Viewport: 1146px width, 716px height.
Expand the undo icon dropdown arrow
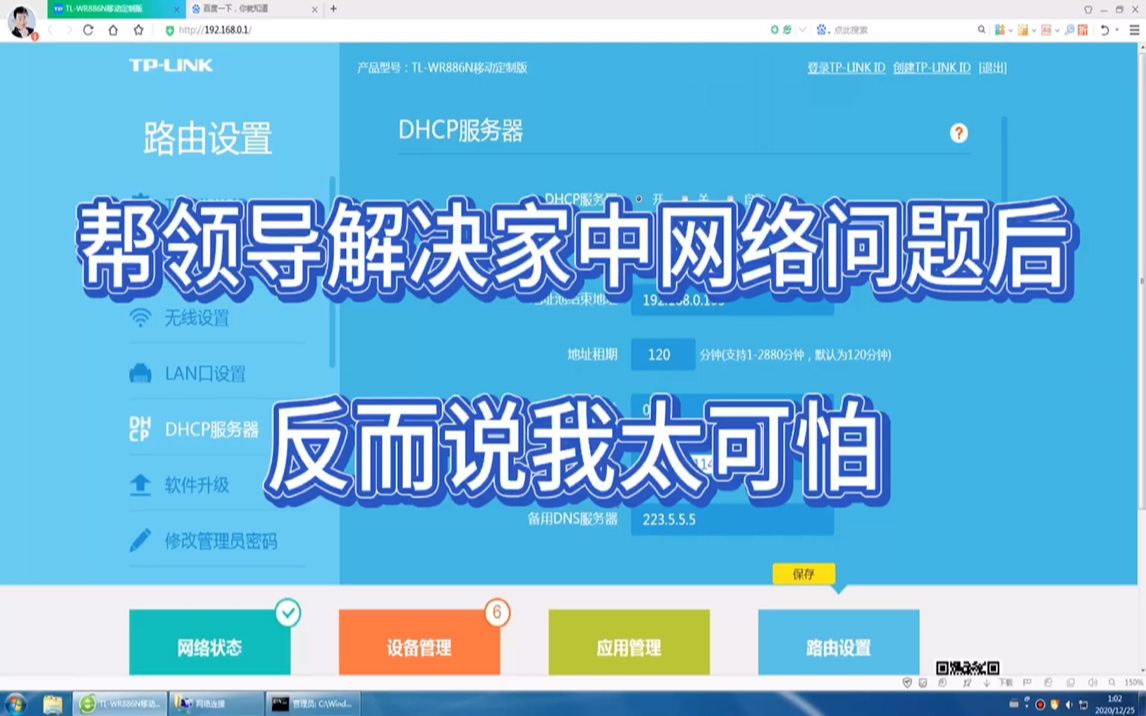tap(1117, 30)
